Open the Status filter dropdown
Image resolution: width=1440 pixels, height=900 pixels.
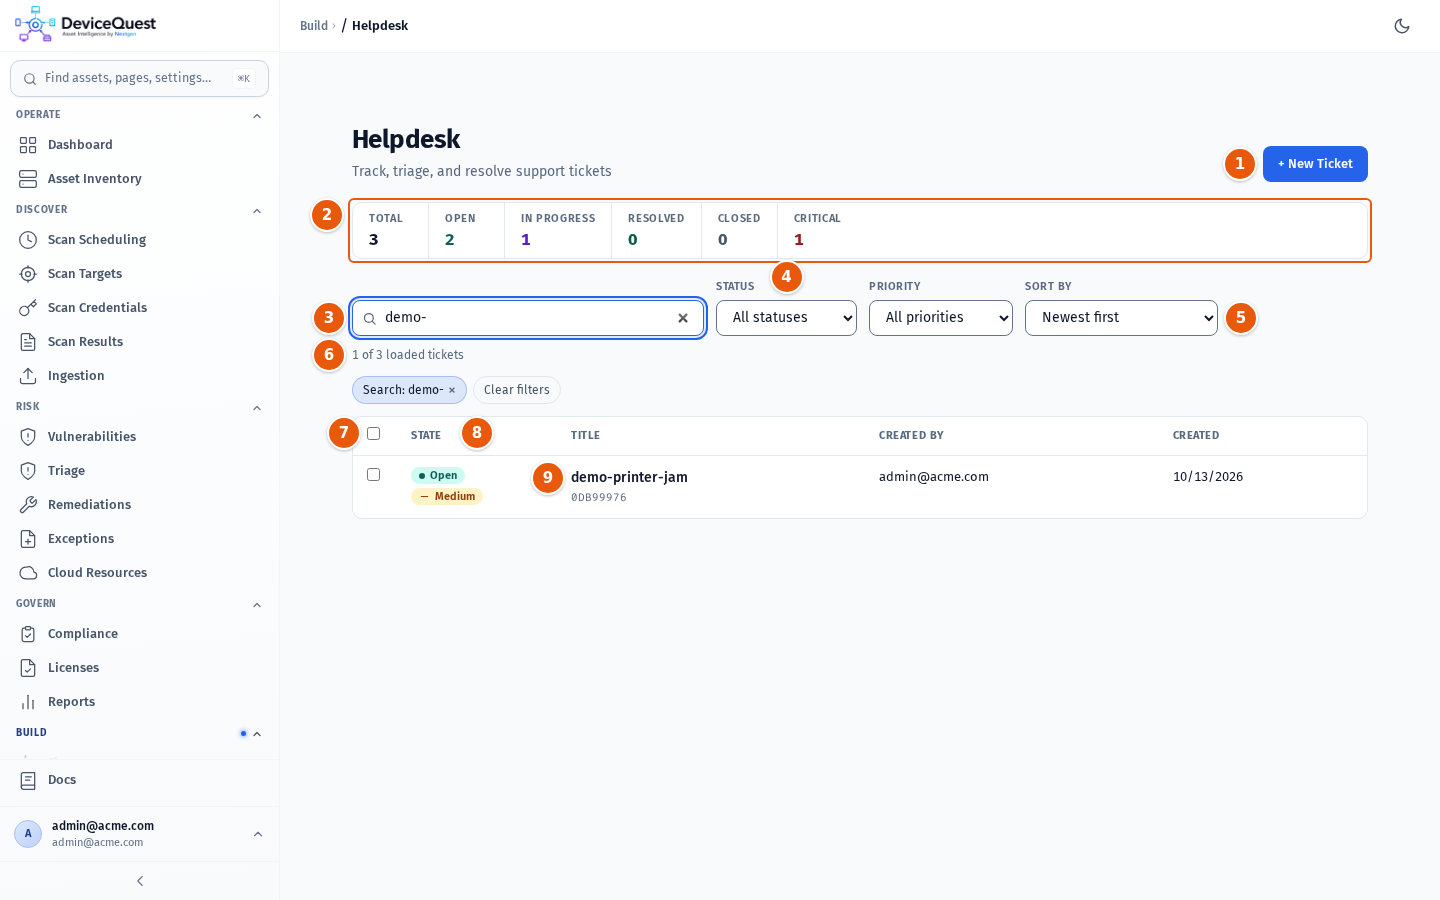786,318
